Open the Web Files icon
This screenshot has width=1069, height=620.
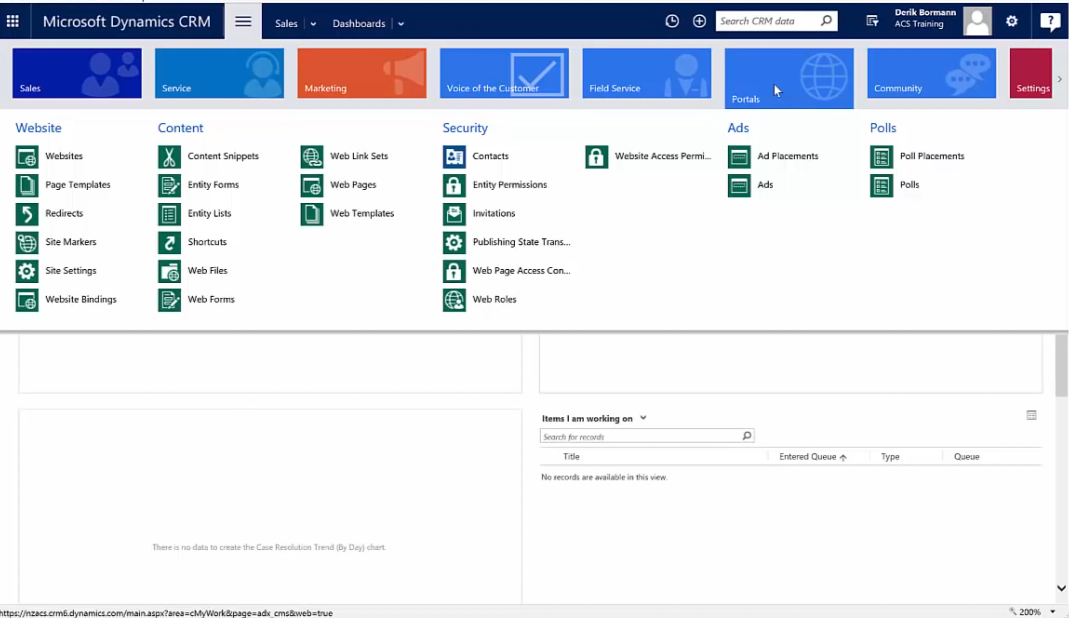click(169, 271)
